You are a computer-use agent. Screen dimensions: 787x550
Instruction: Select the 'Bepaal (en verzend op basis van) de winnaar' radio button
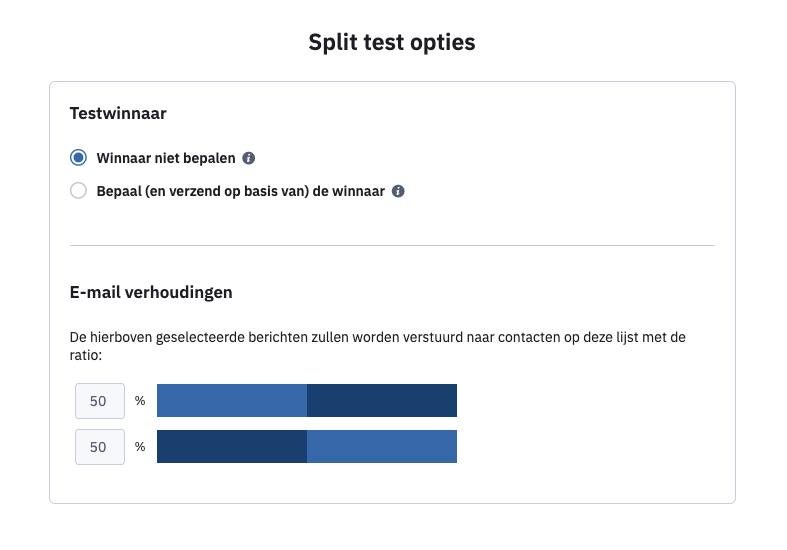(79, 191)
